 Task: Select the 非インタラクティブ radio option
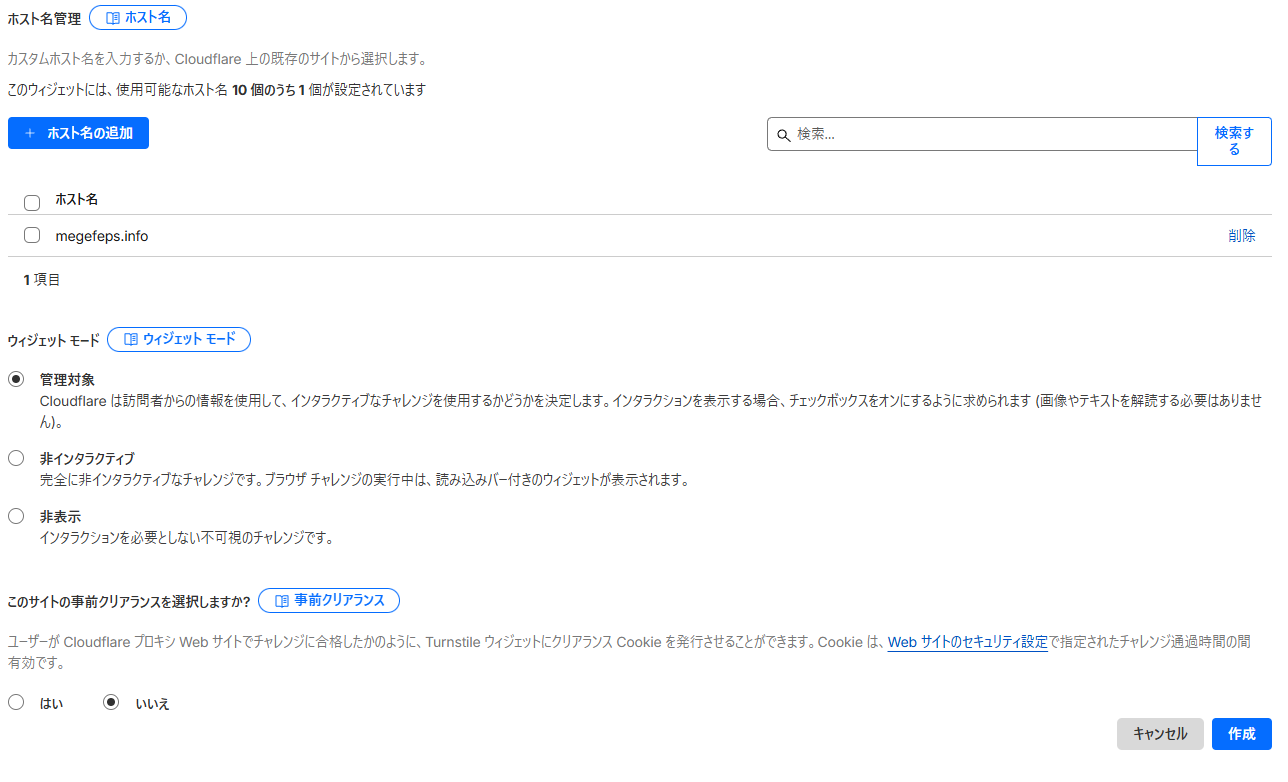click(x=16, y=458)
